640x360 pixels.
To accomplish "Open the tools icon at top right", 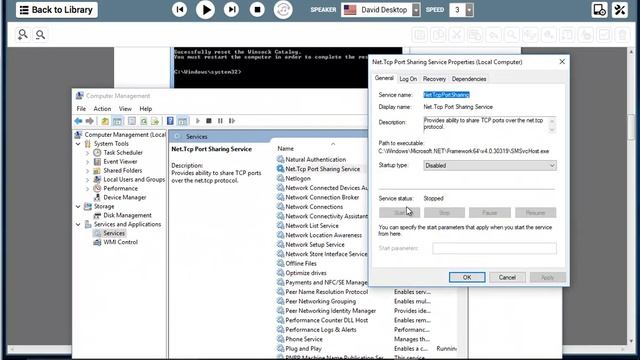I will tap(620, 10).
